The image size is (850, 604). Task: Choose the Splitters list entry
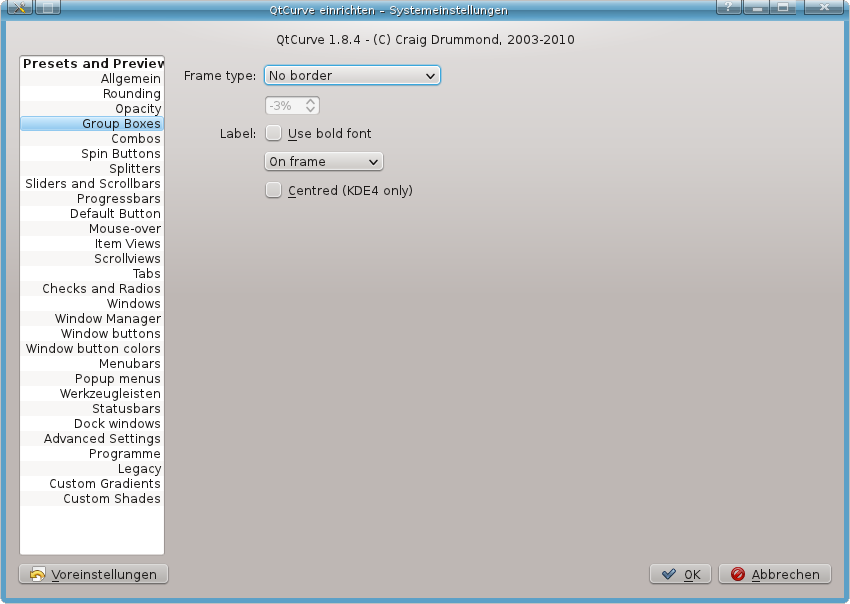pos(92,169)
